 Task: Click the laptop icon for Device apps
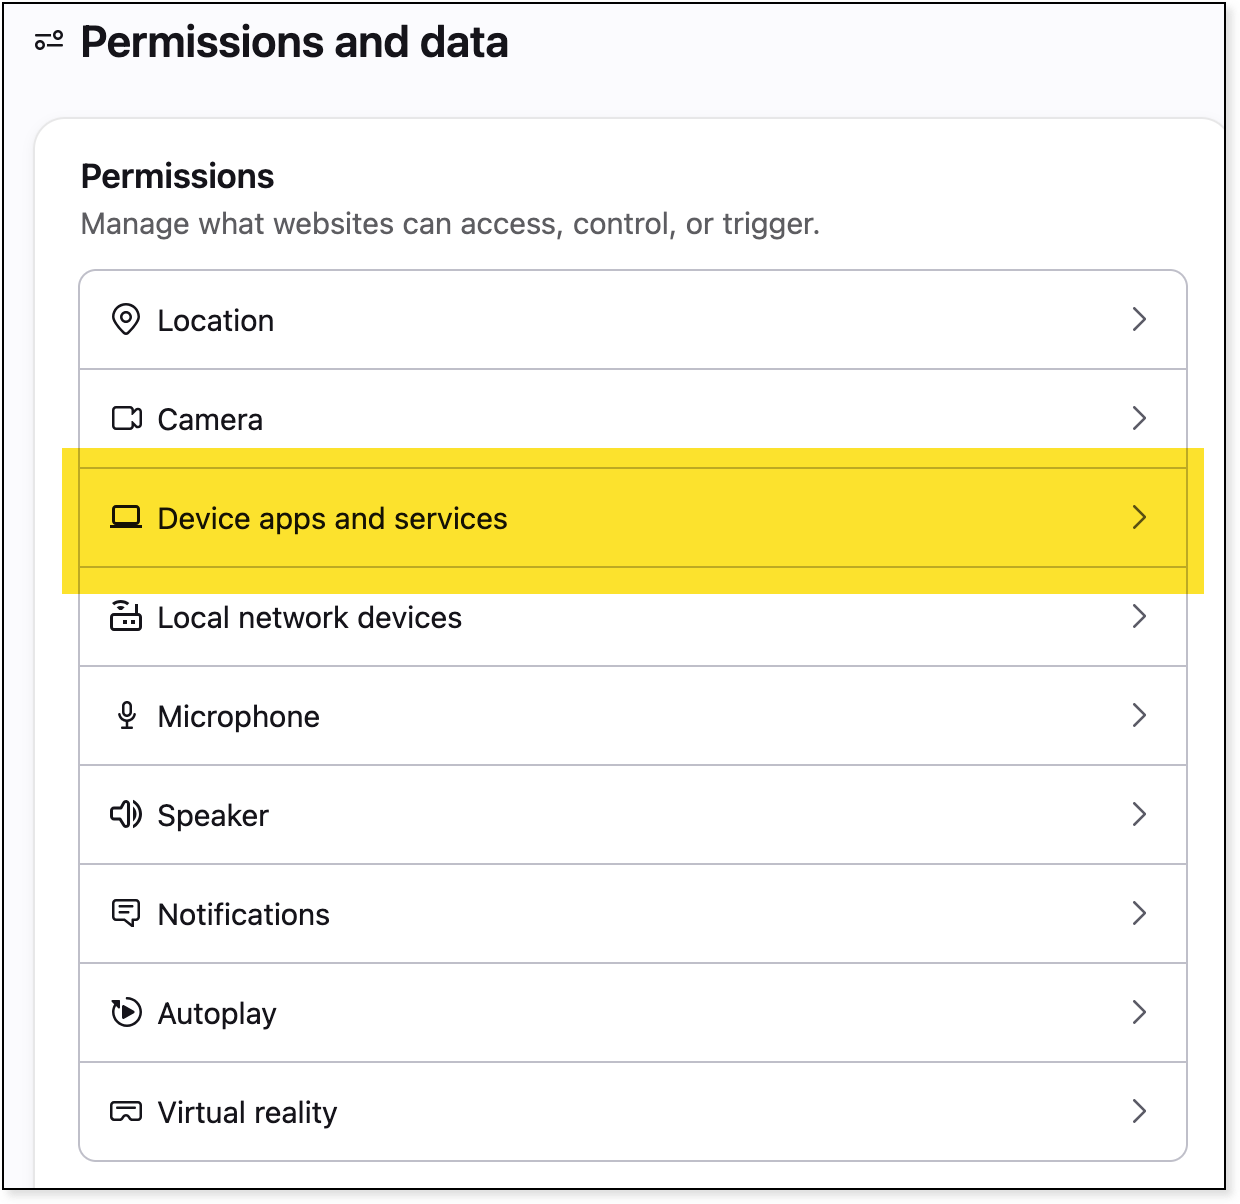click(x=126, y=517)
